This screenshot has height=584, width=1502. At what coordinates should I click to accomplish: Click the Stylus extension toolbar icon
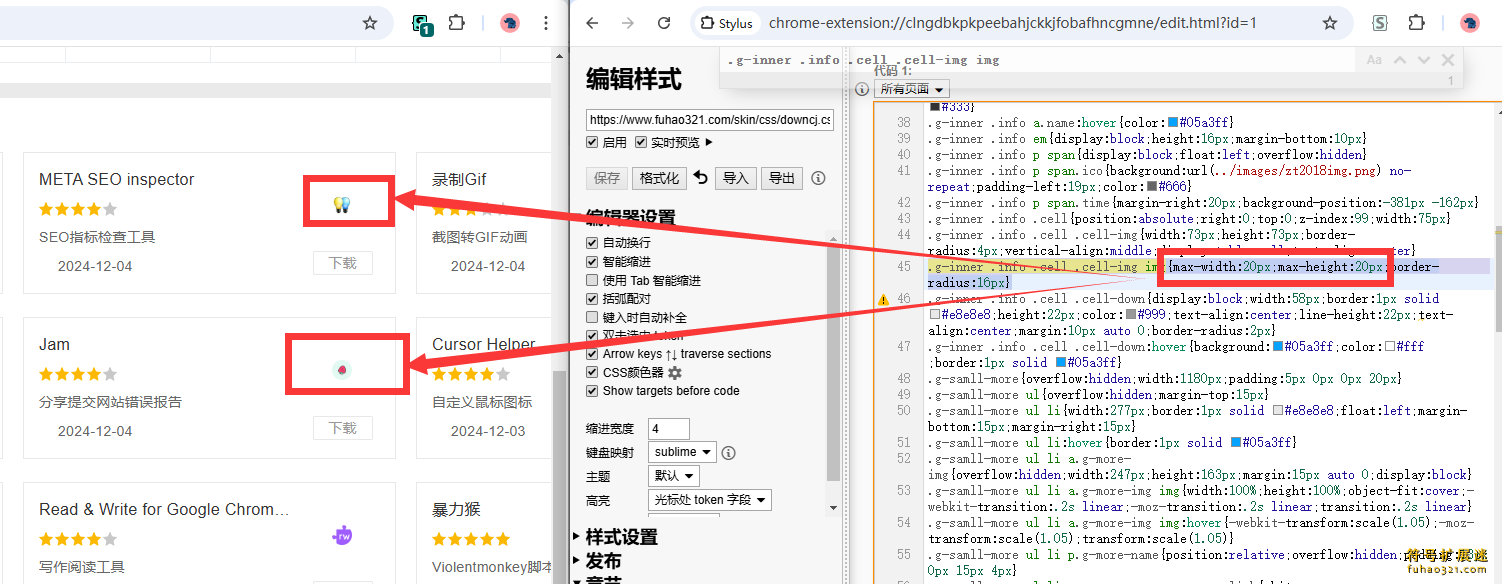click(x=1380, y=23)
